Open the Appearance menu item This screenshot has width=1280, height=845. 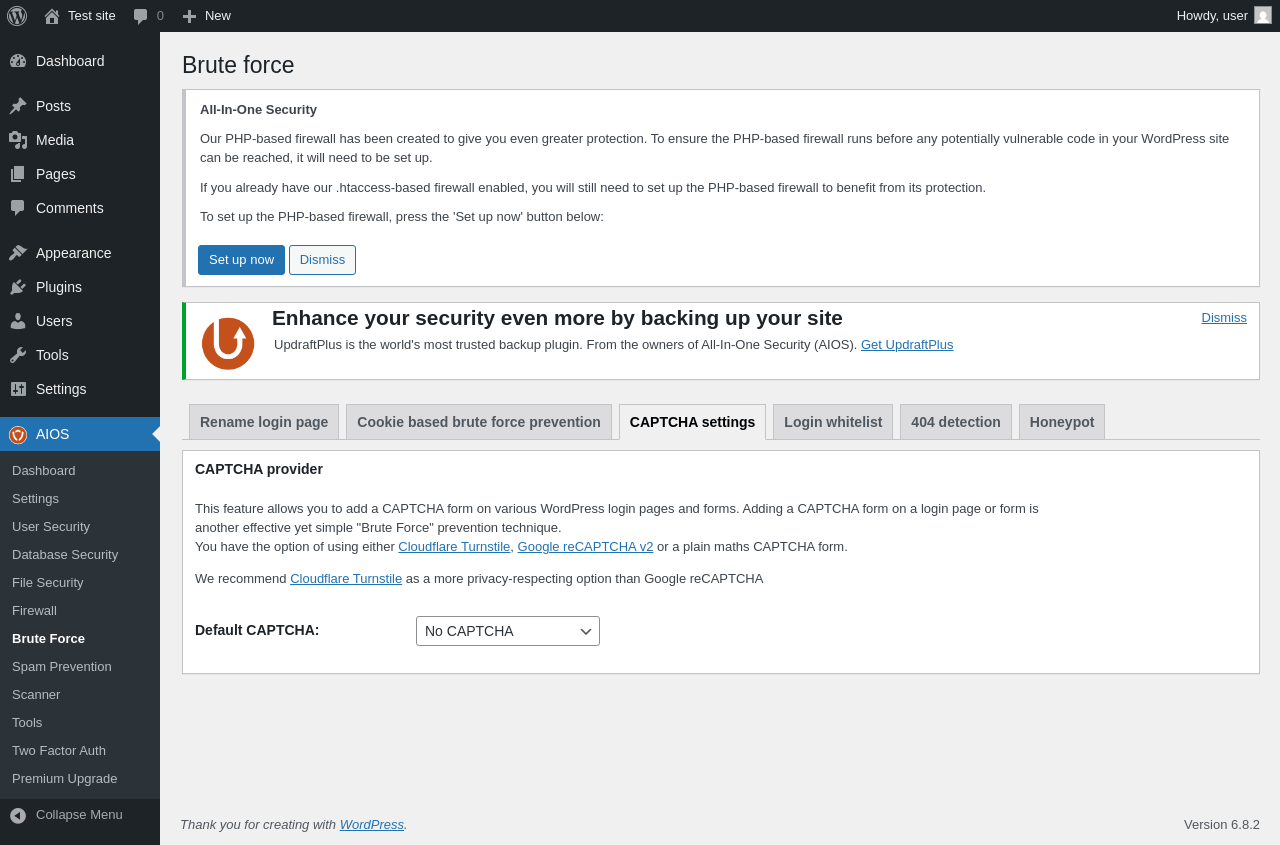(80, 253)
